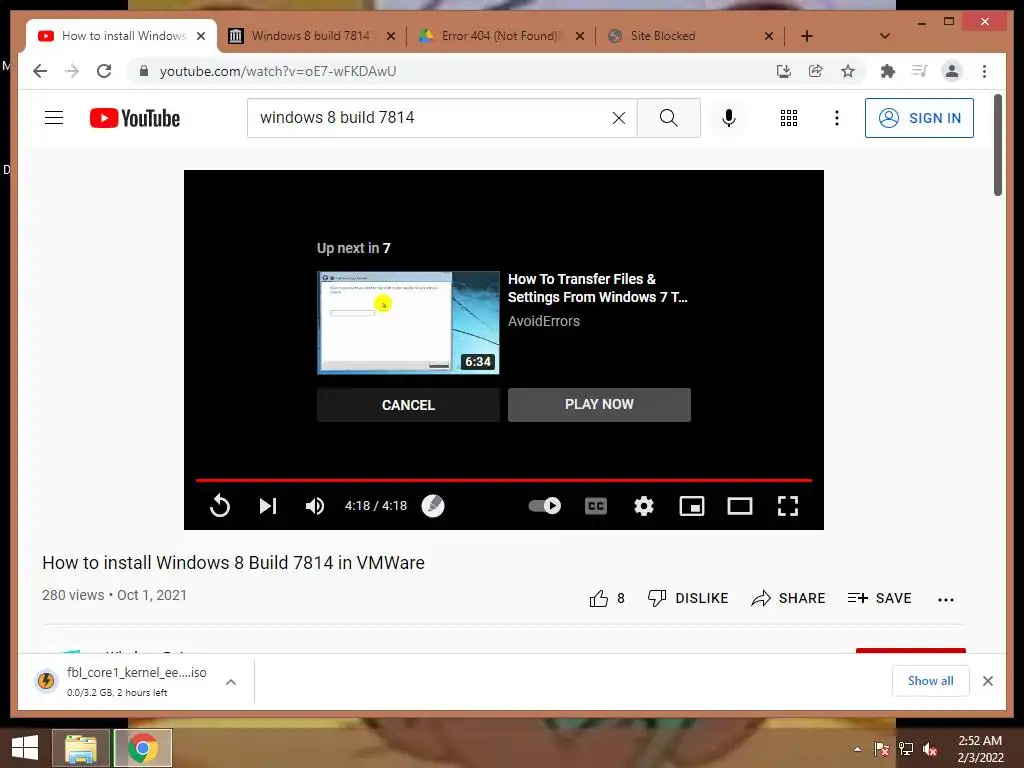Click the round icon beside the timestamp
Screen dimensions: 1024x768
click(x=432, y=505)
